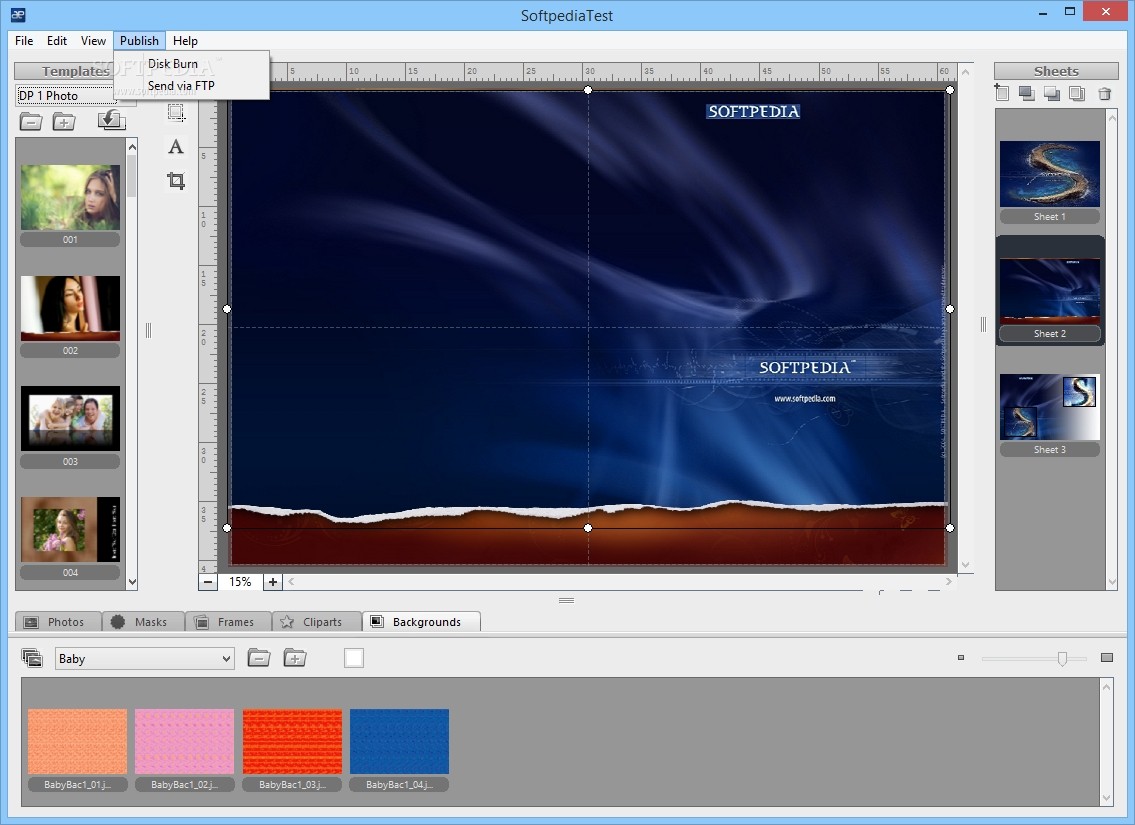Click the backgrounds panel scroll down arrow
Image resolution: width=1135 pixels, height=825 pixels.
click(x=1106, y=799)
